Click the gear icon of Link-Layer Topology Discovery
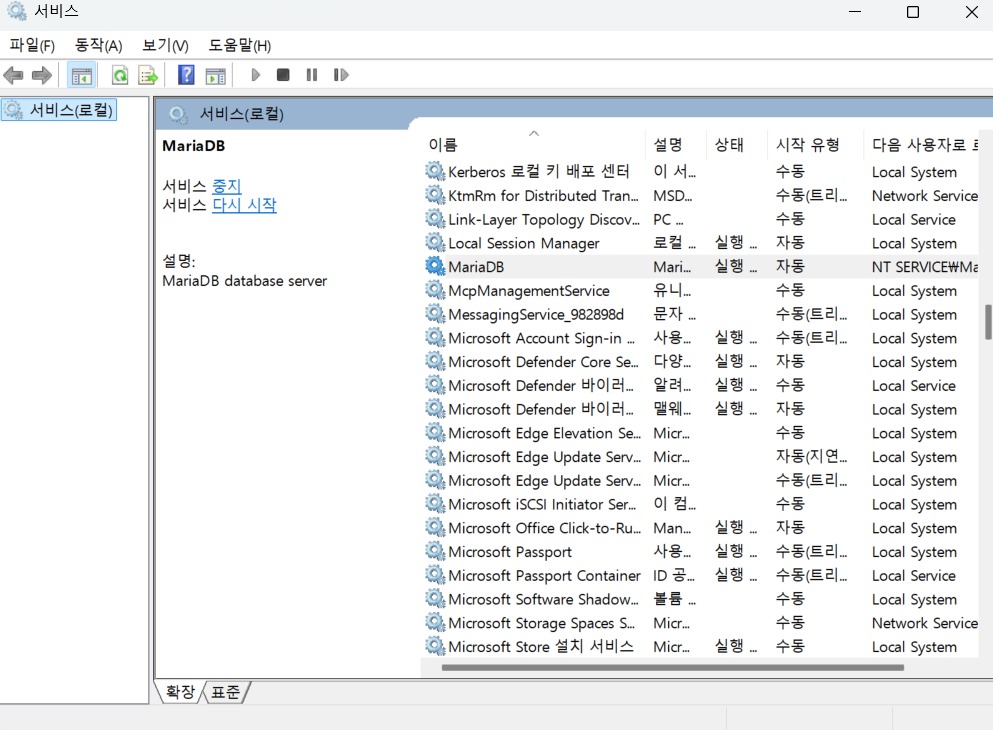993x730 pixels. (x=435, y=218)
